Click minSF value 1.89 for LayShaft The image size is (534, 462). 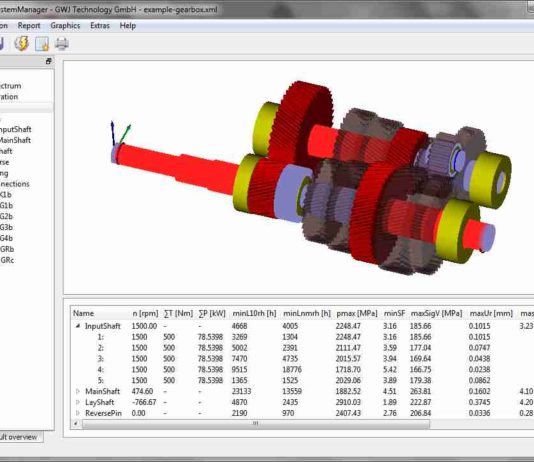(x=390, y=402)
